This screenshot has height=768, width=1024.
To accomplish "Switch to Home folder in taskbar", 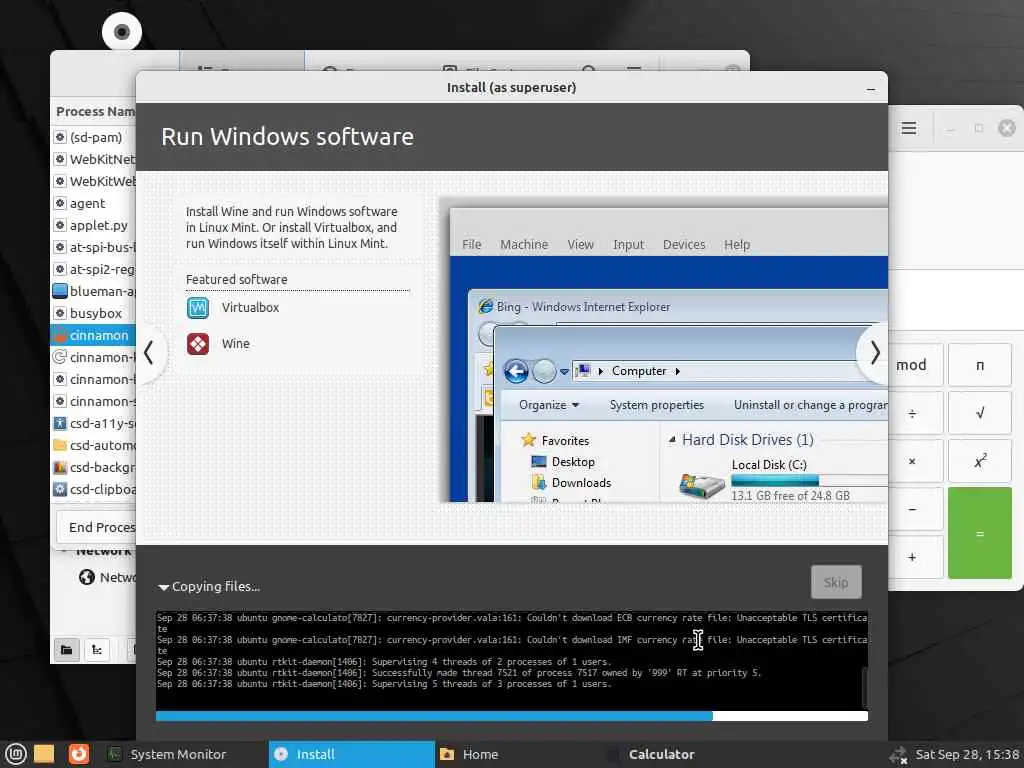I will [517, 754].
